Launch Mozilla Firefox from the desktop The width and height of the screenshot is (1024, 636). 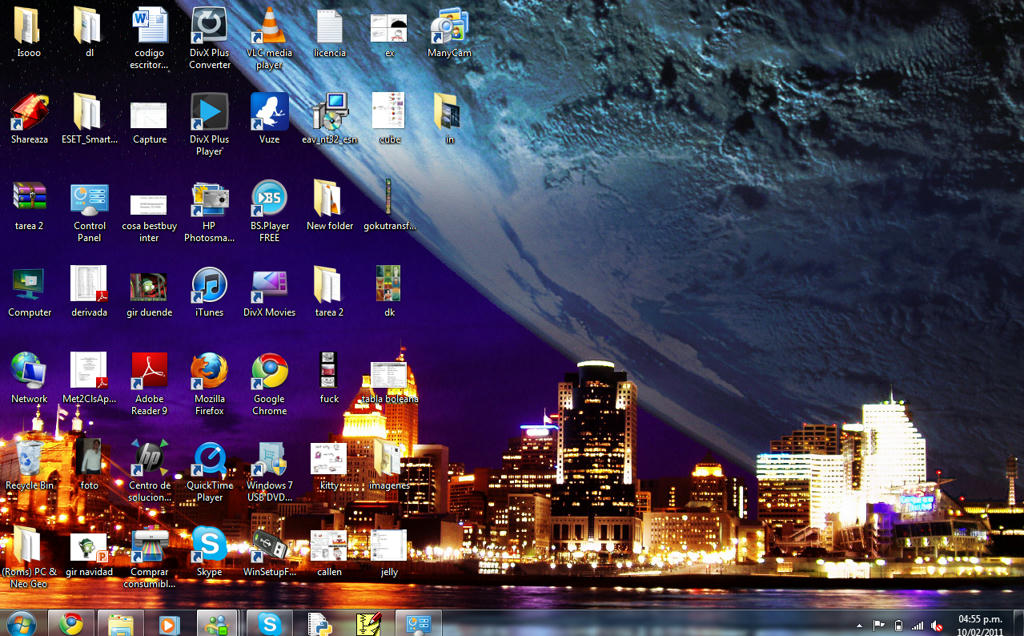point(209,371)
